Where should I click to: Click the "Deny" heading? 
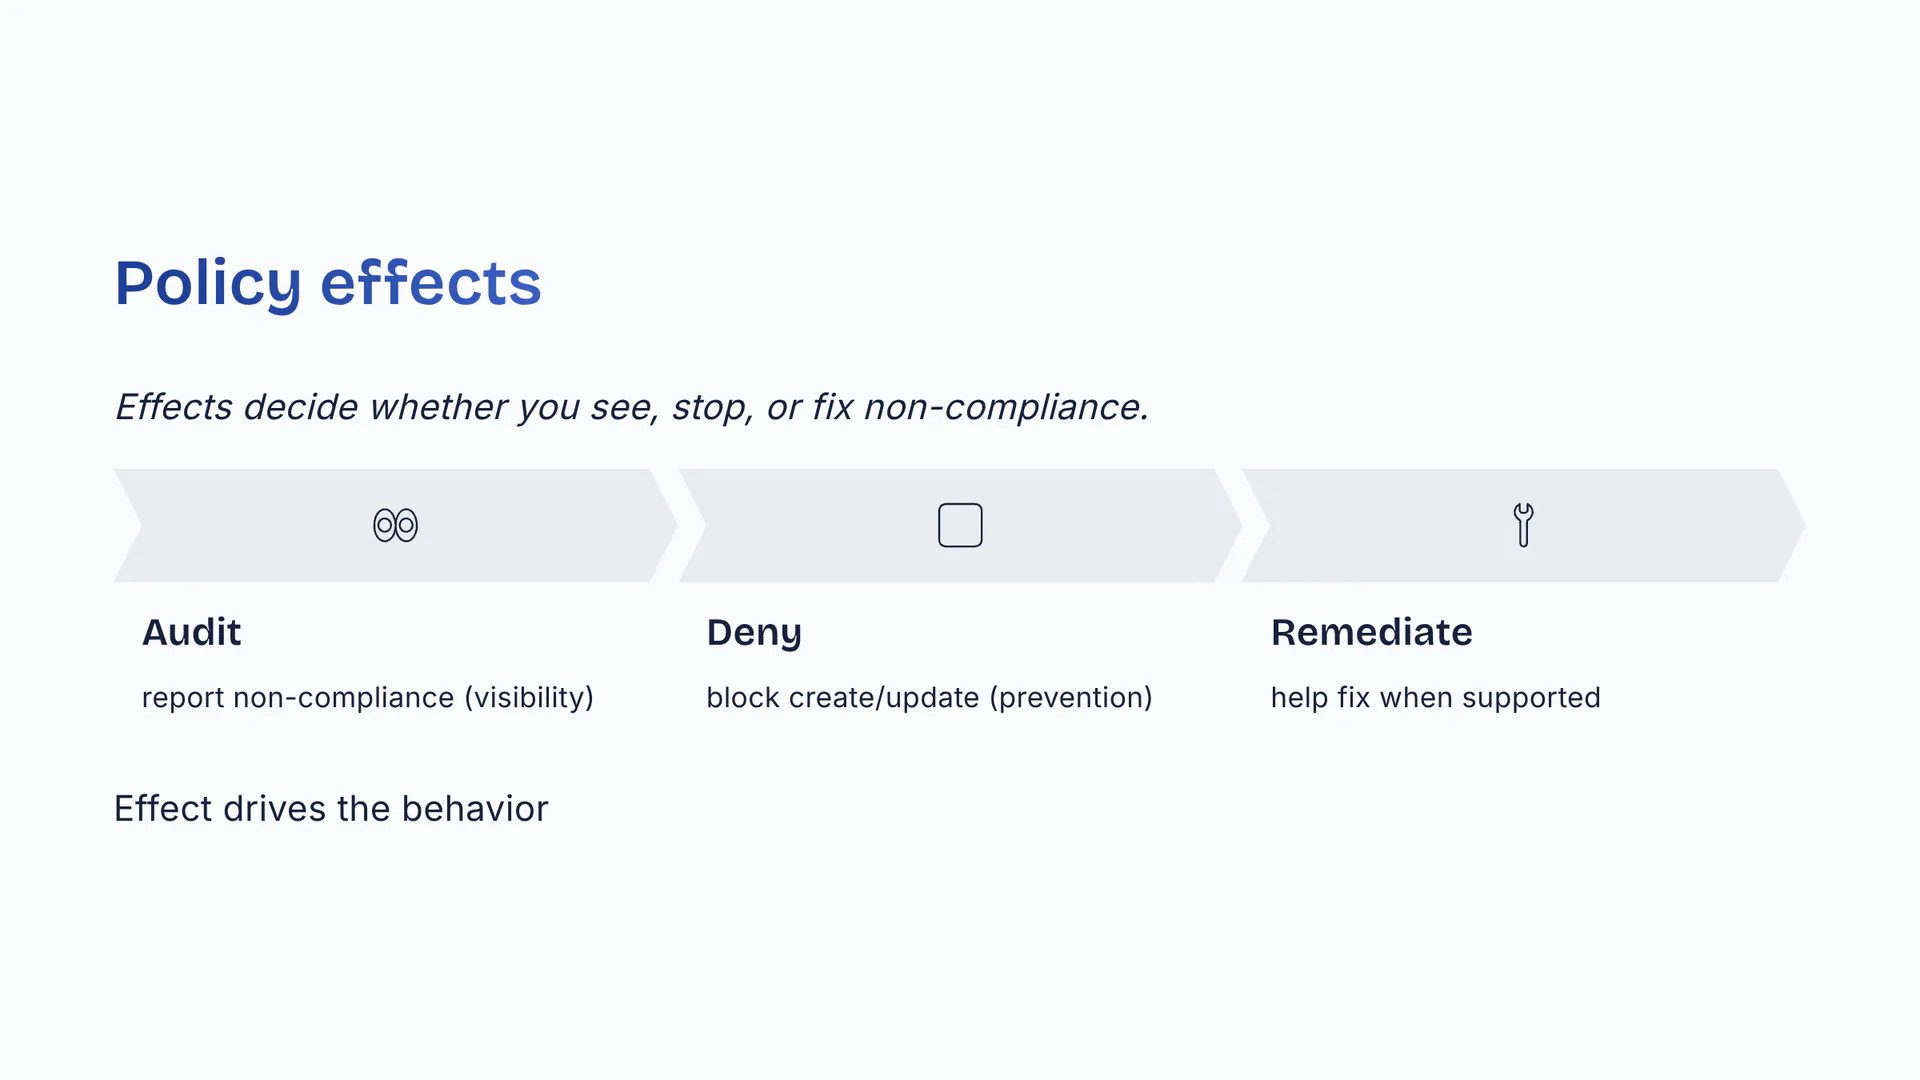754,632
